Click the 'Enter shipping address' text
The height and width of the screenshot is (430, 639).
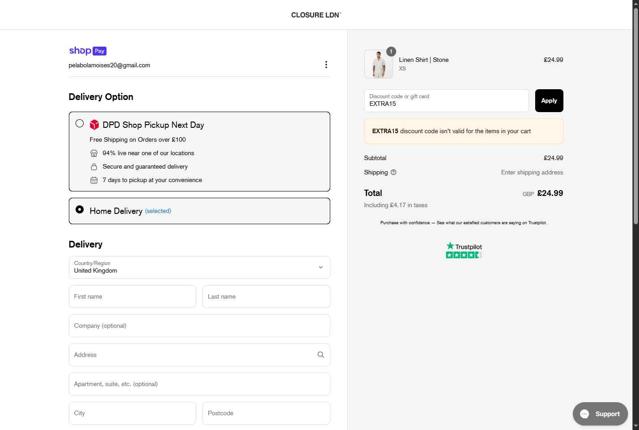pyautogui.click(x=532, y=172)
